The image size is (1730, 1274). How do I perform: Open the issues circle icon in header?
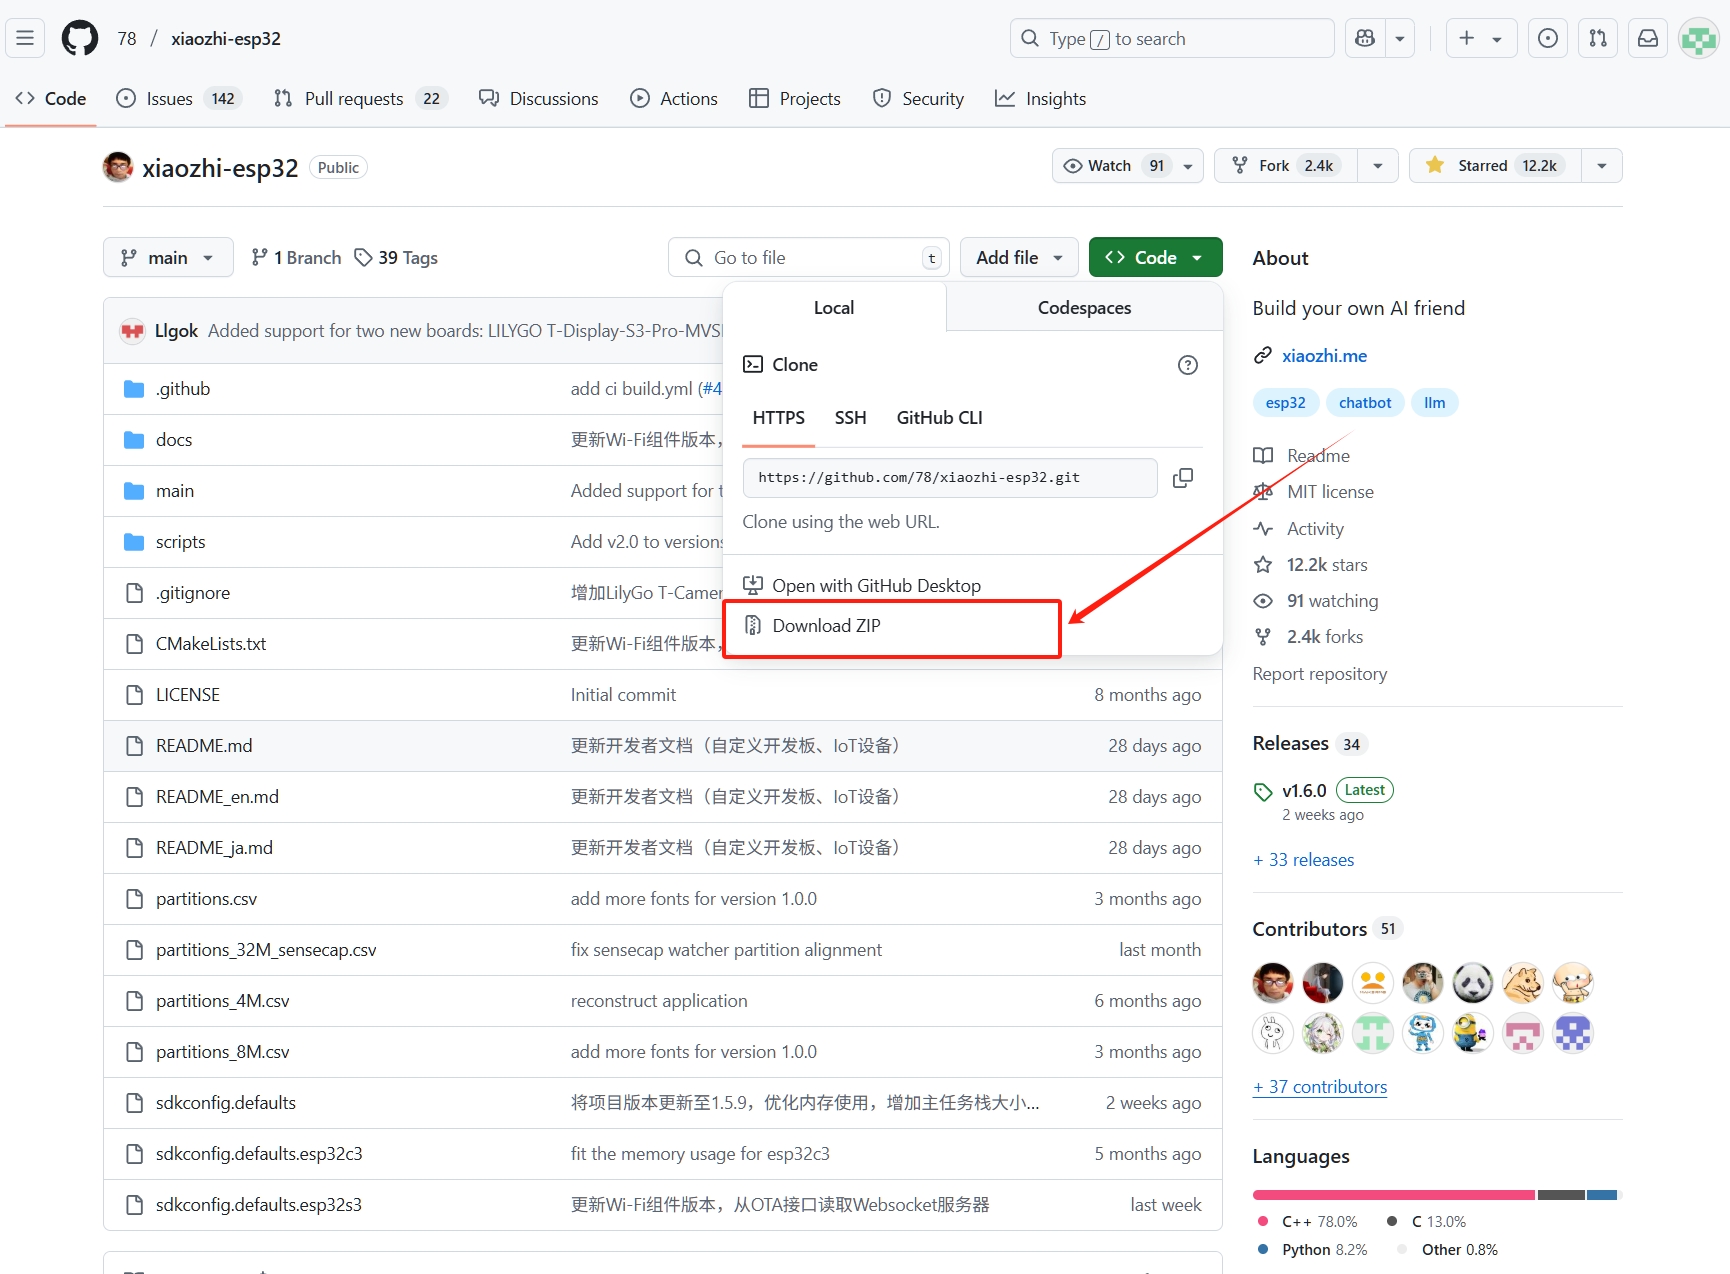[x=1547, y=39]
